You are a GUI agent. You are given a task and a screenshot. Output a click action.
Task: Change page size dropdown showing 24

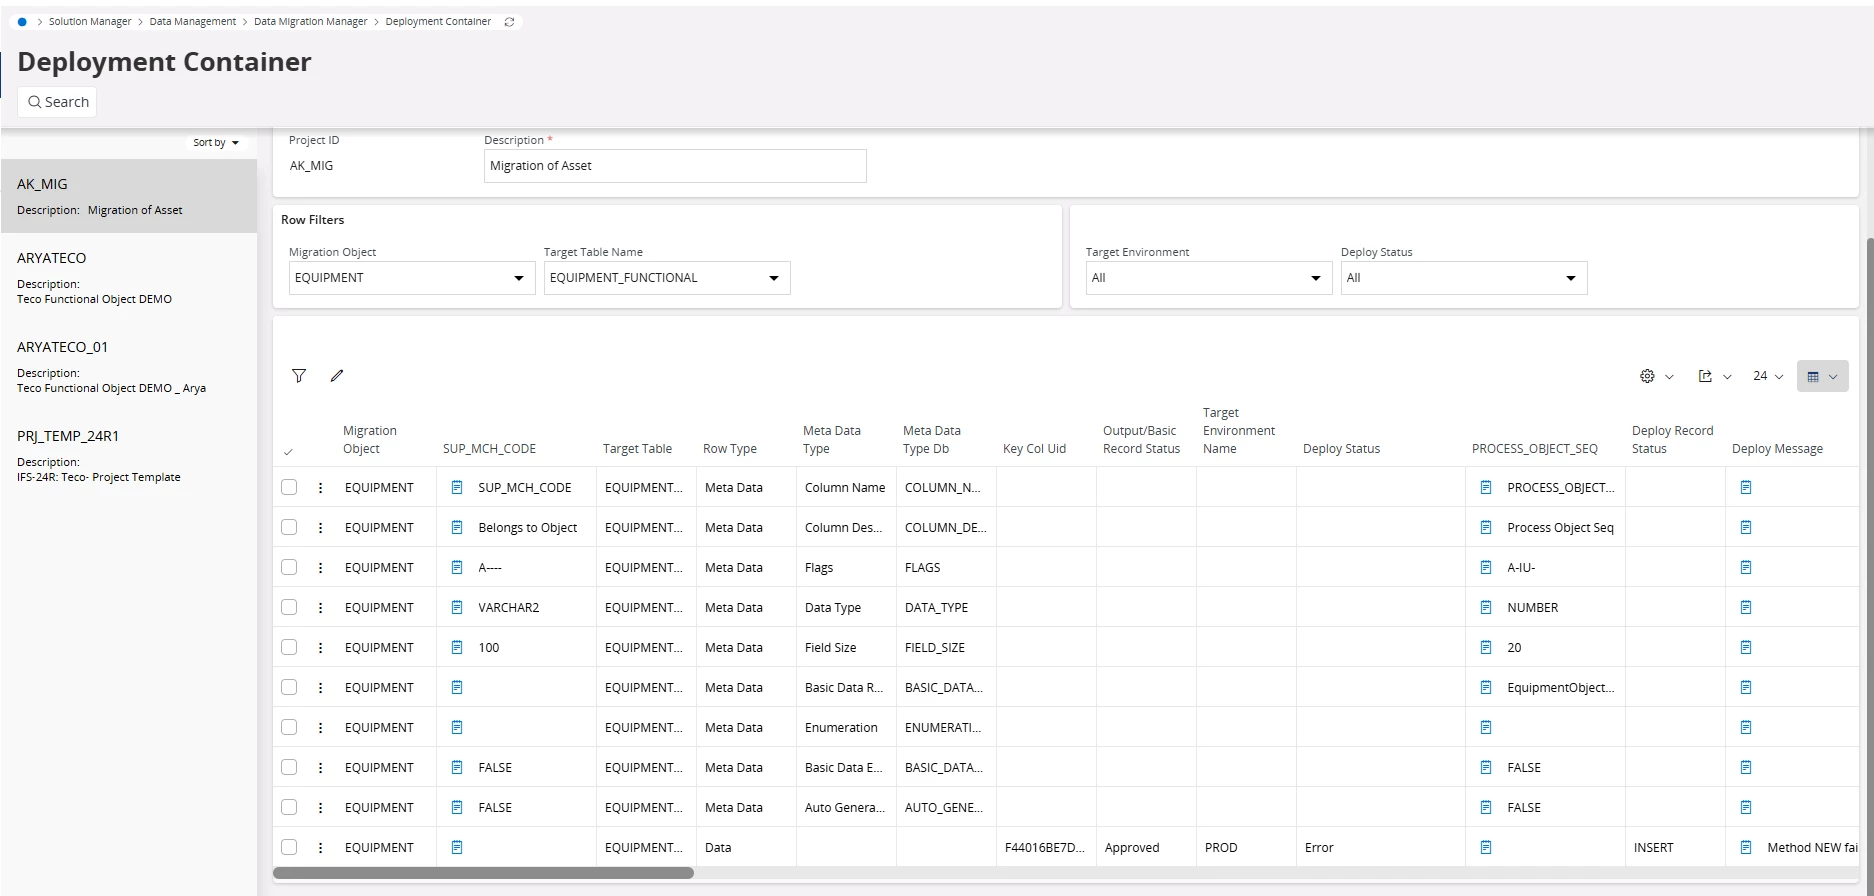click(x=1768, y=376)
